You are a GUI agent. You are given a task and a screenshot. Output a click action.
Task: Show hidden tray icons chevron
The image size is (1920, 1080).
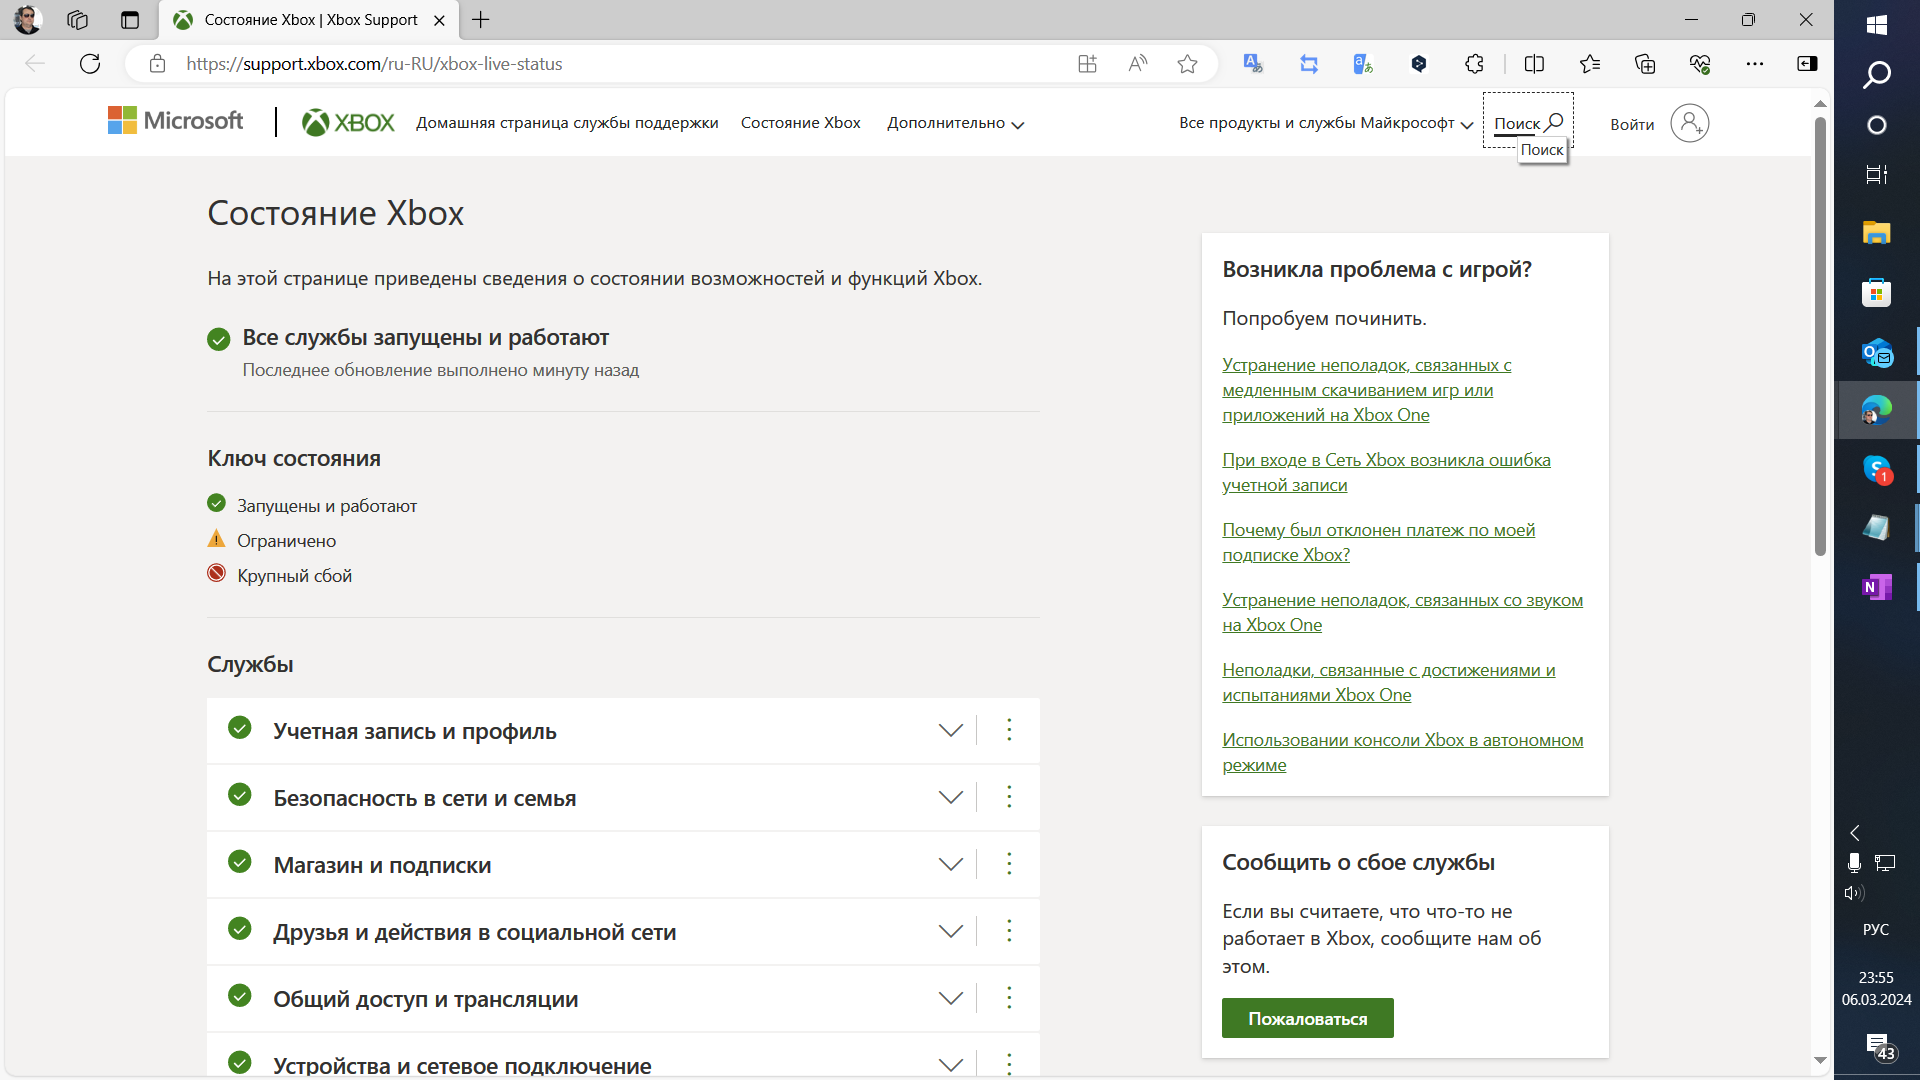pos(1855,833)
